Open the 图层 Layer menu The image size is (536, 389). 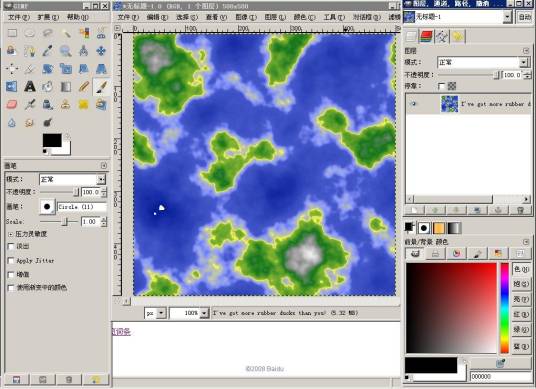pyautogui.click(x=275, y=17)
